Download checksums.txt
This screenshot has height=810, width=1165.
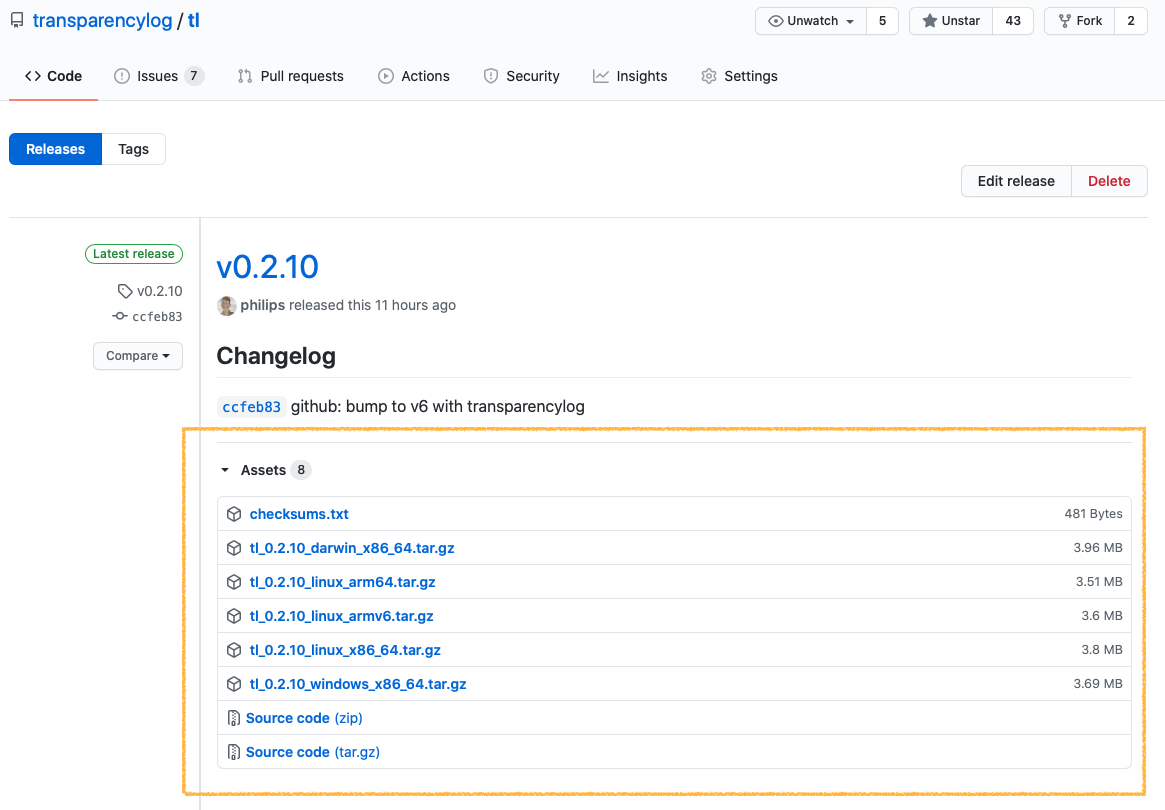[x=299, y=514]
